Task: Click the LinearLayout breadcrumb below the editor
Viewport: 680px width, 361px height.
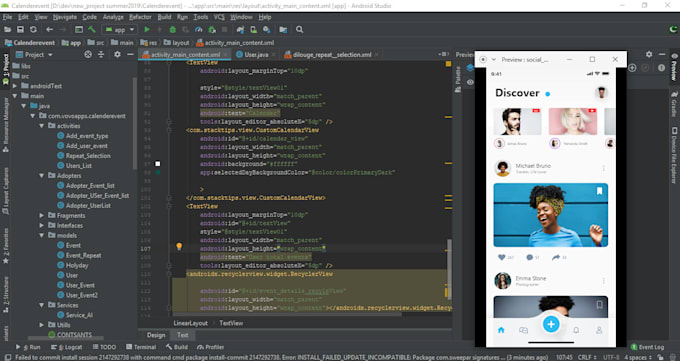Action: (x=190, y=323)
